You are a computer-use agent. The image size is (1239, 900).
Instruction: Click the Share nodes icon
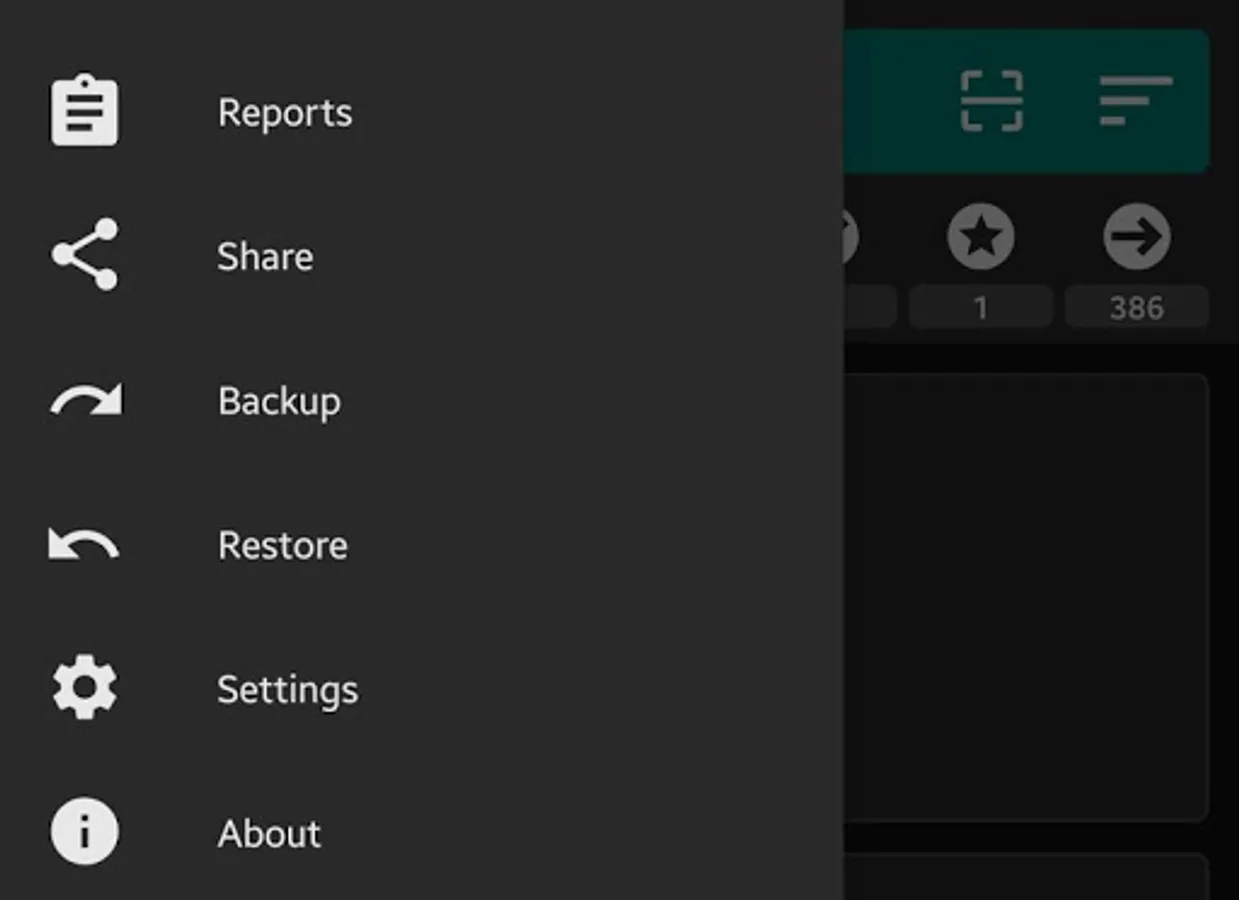tap(85, 255)
